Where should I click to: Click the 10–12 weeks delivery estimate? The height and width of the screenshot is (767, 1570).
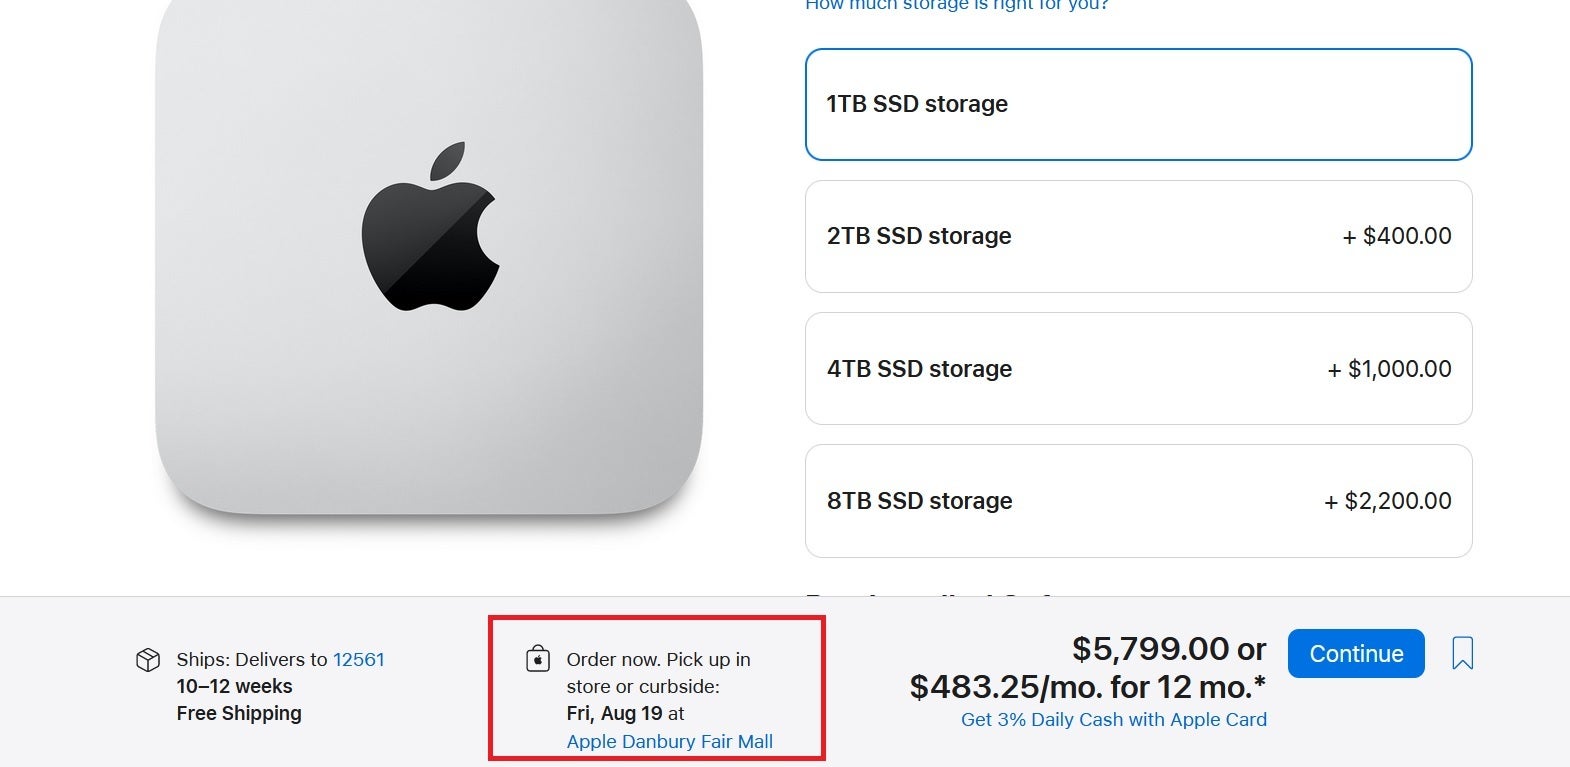(x=234, y=686)
